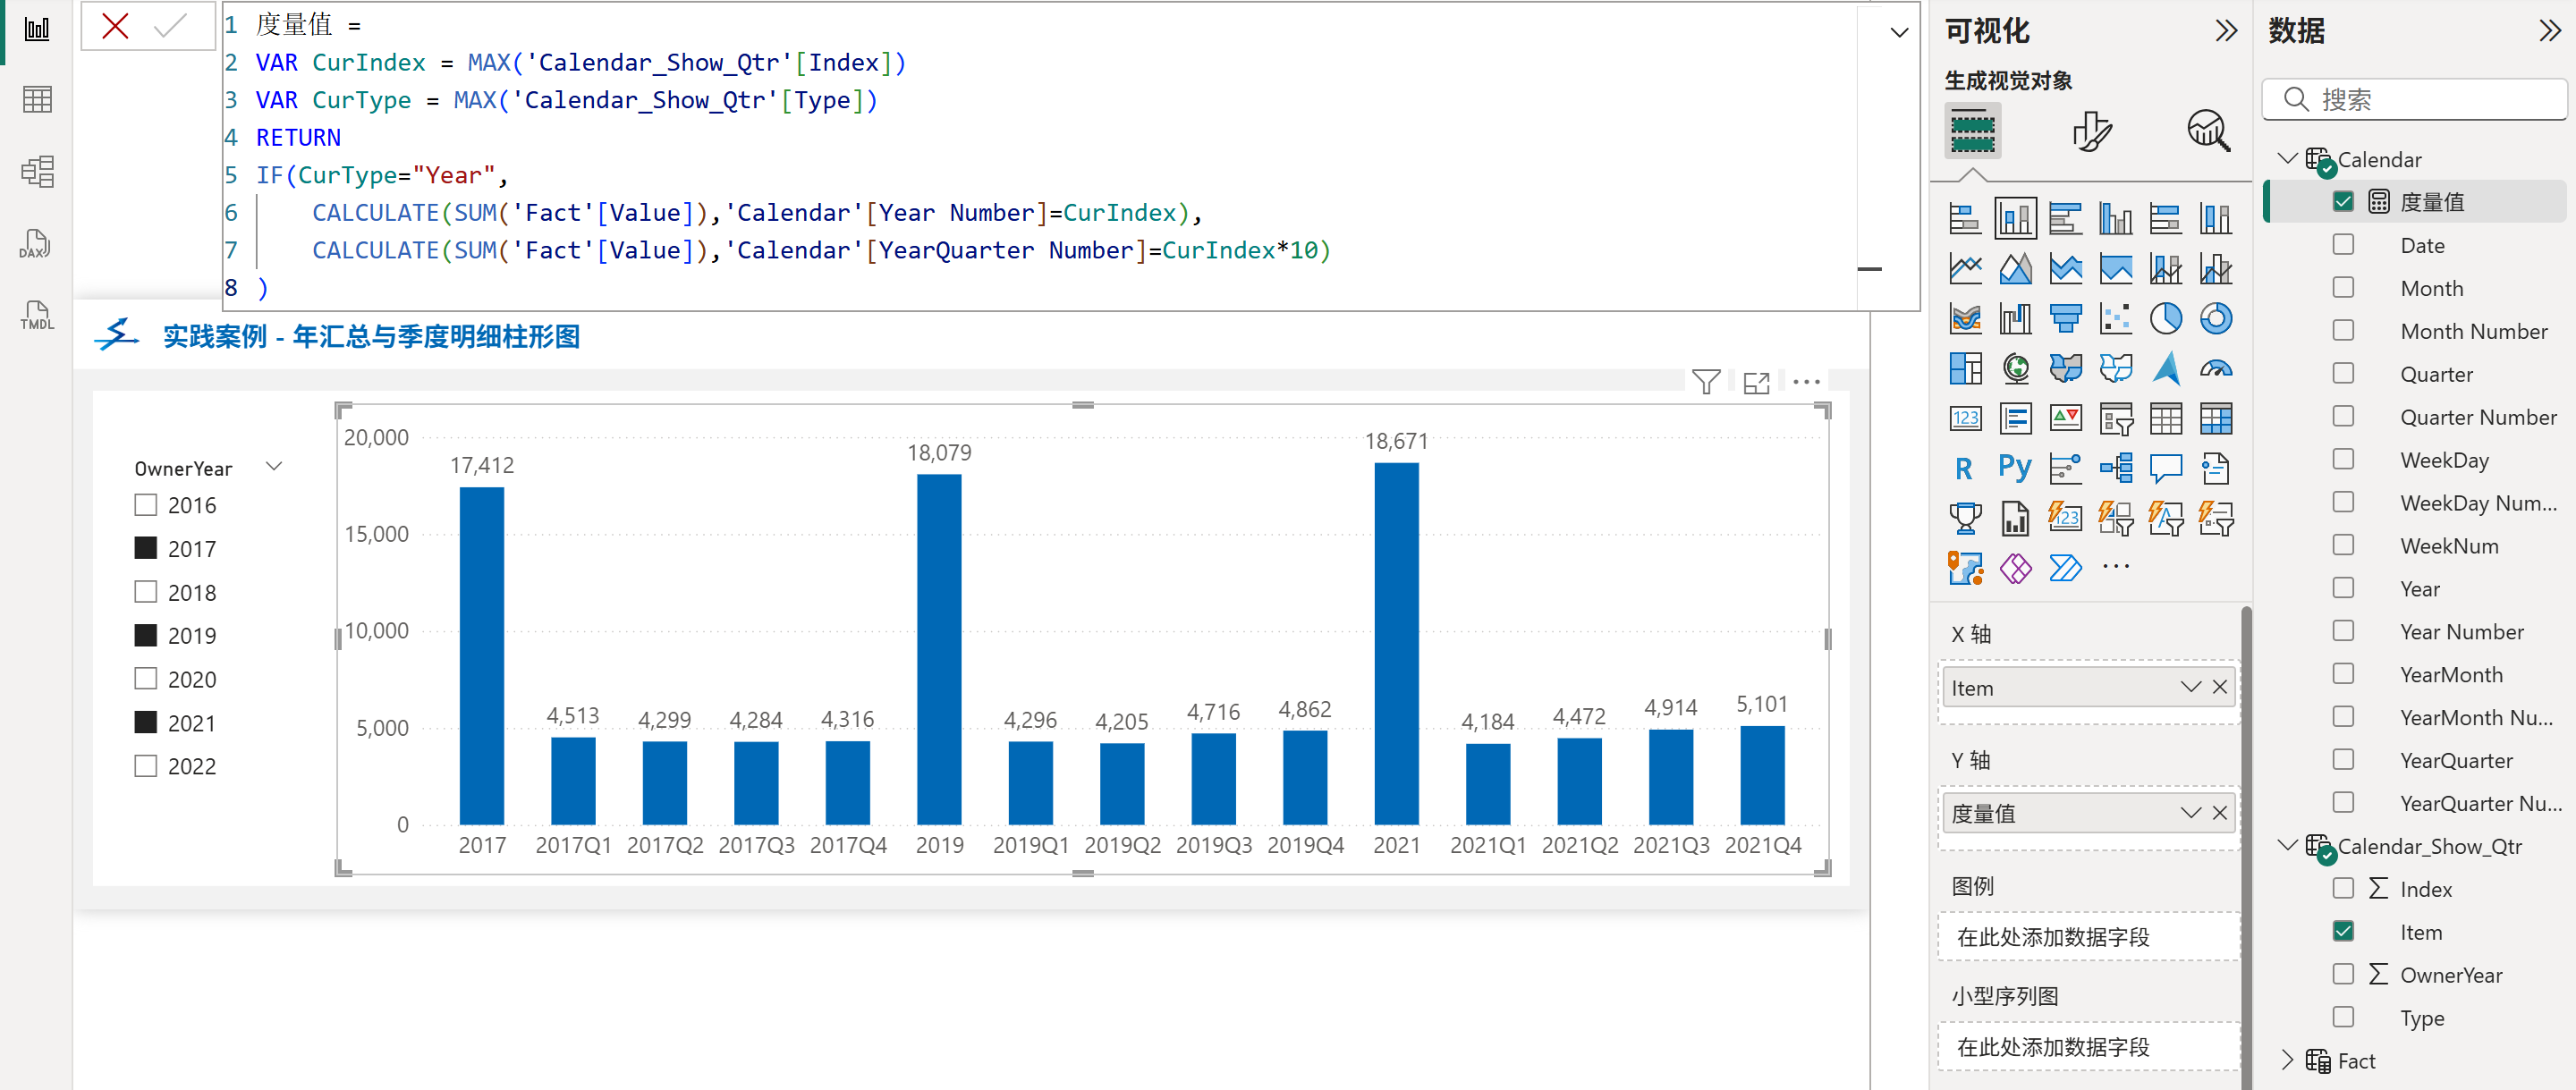Viewport: 2576px width, 1090px height.
Task: Collapse the Calendar table in data pane
Action: click(x=2286, y=159)
